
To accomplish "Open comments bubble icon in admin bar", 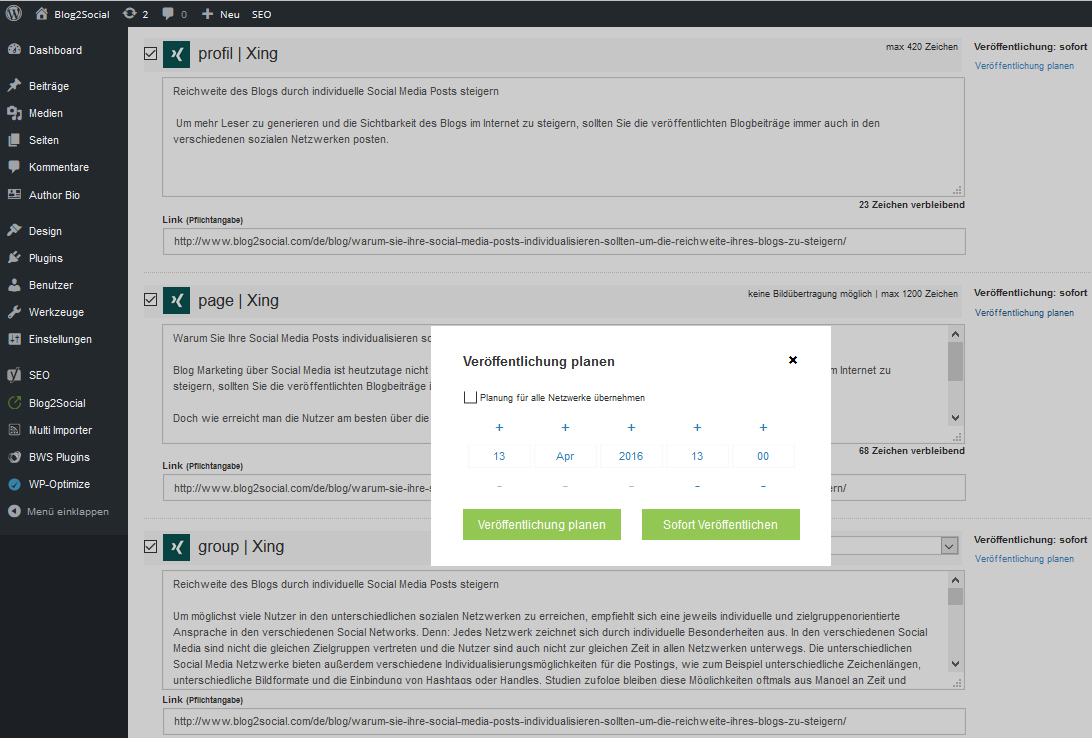I will [168, 13].
